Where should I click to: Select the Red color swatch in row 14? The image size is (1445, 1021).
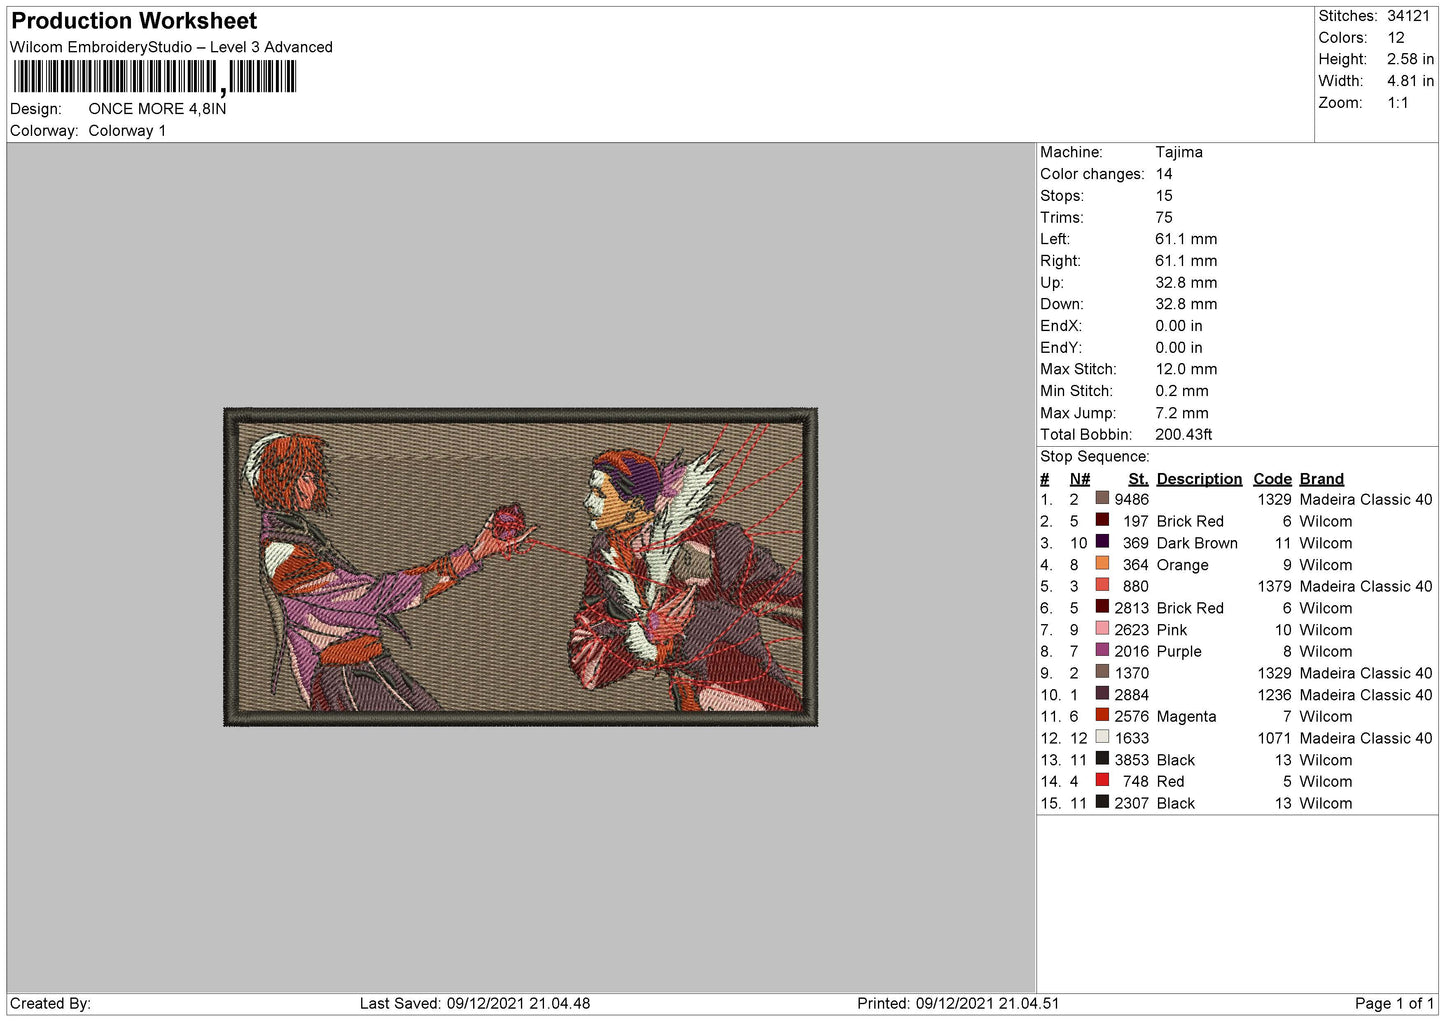pyautogui.click(x=1102, y=781)
